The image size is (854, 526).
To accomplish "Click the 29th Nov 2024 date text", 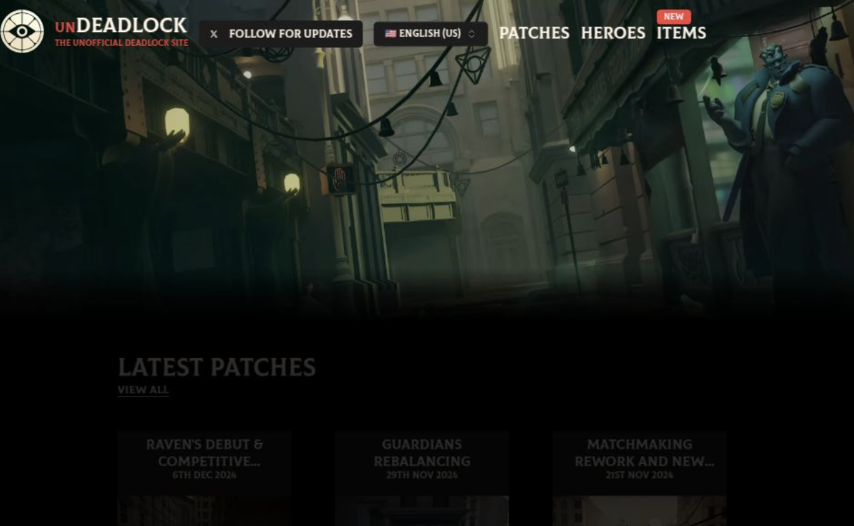I will pos(422,475).
